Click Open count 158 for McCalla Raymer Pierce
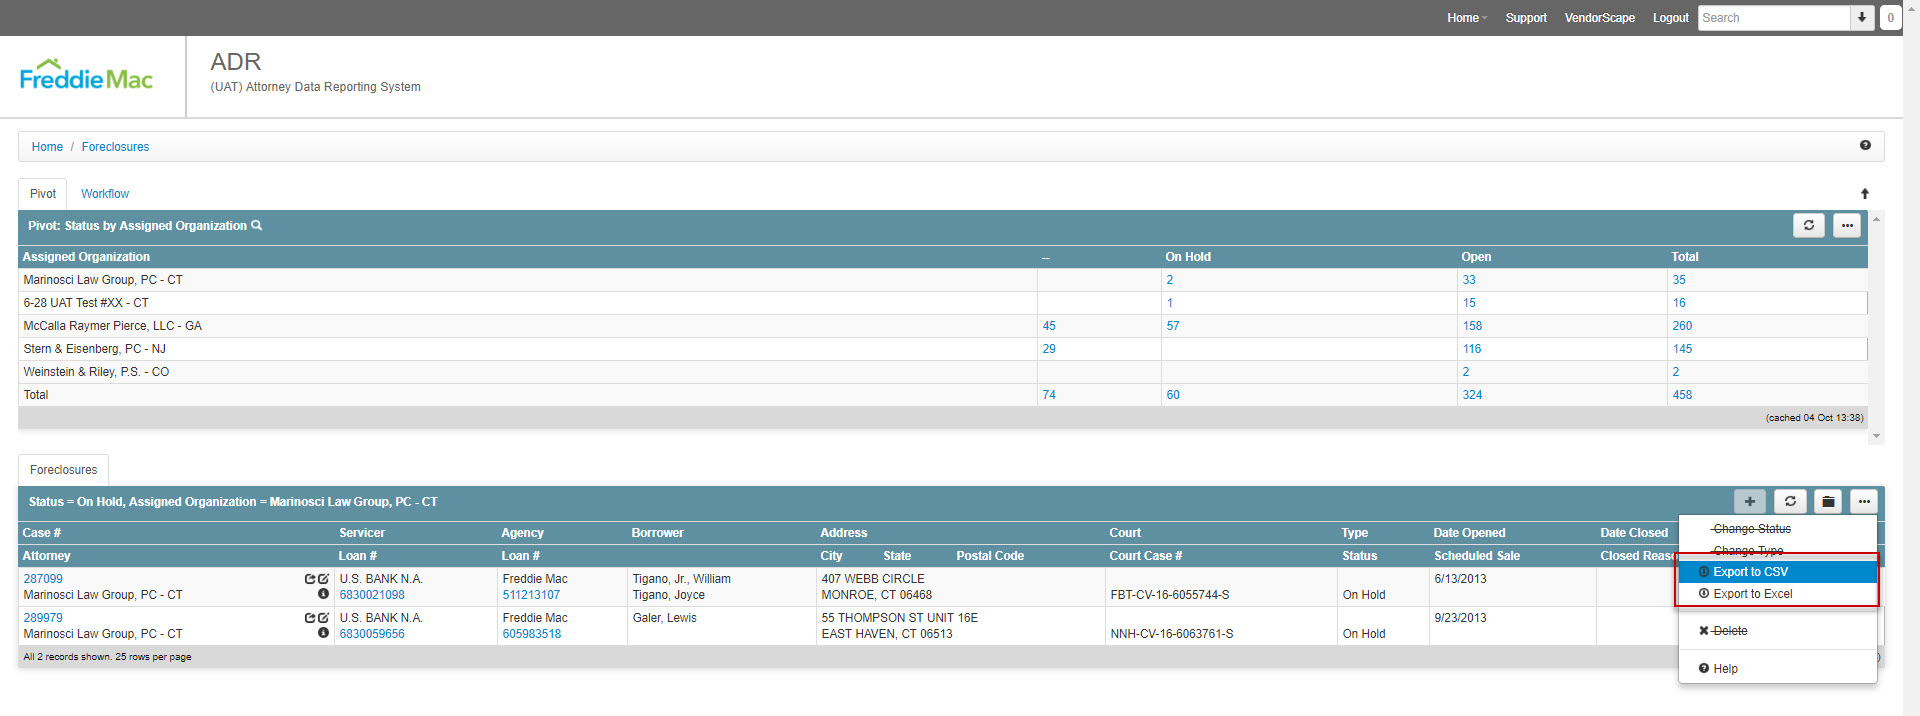This screenshot has height=716, width=1920. click(x=1472, y=326)
